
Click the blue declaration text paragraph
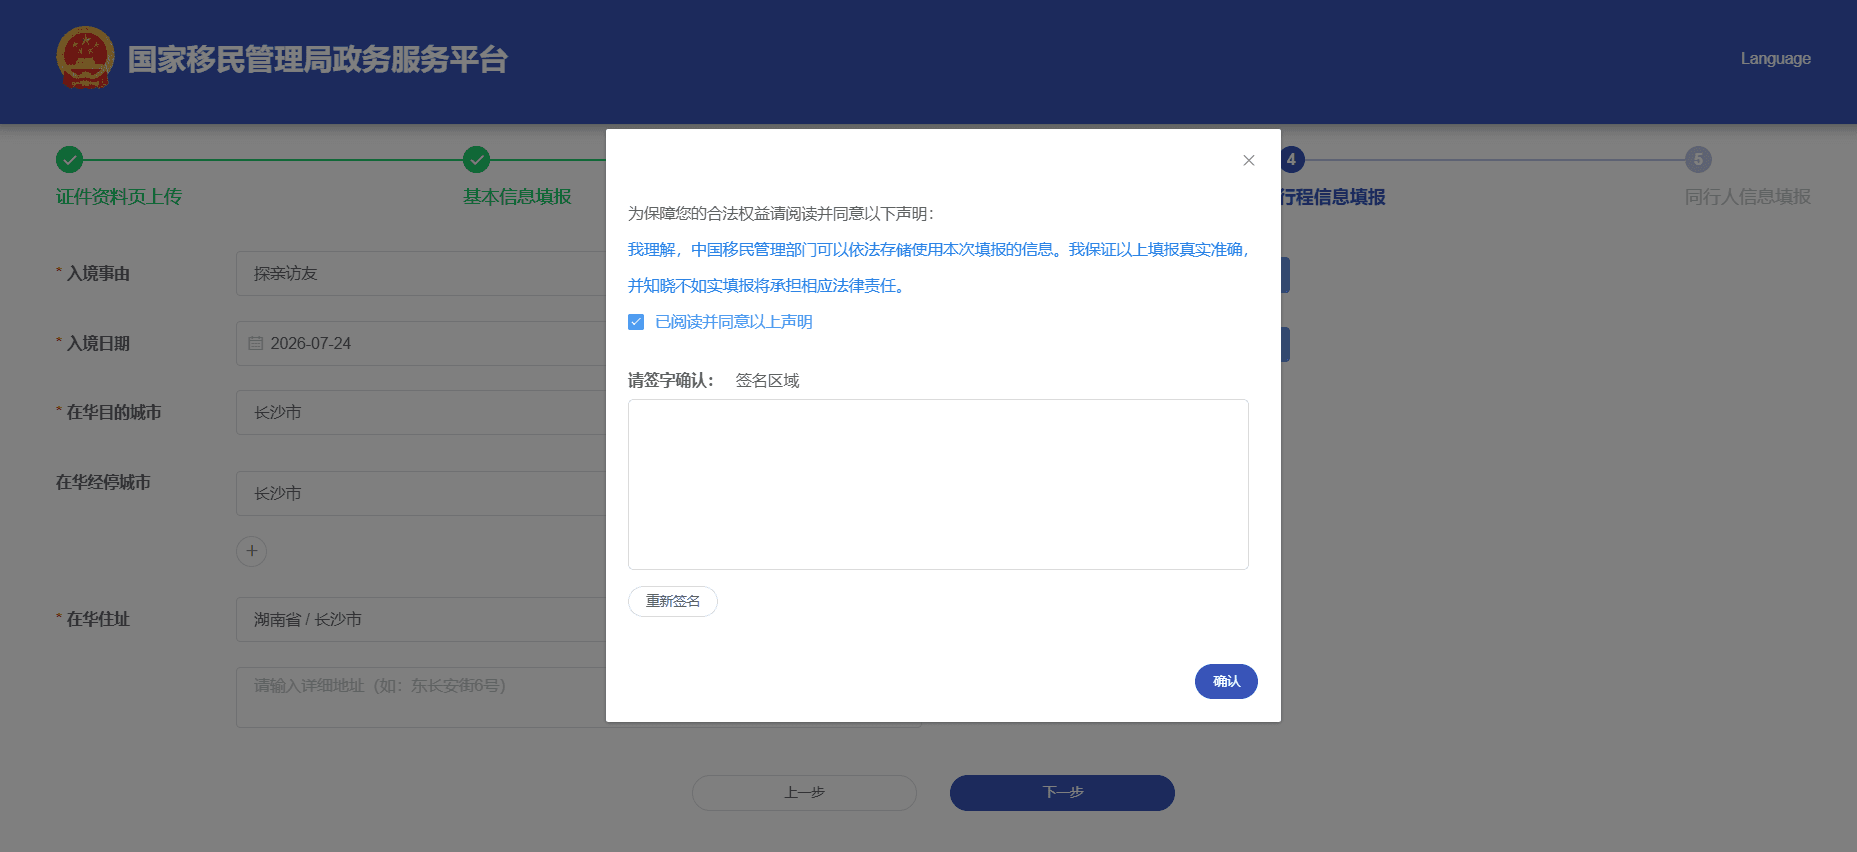(938, 267)
